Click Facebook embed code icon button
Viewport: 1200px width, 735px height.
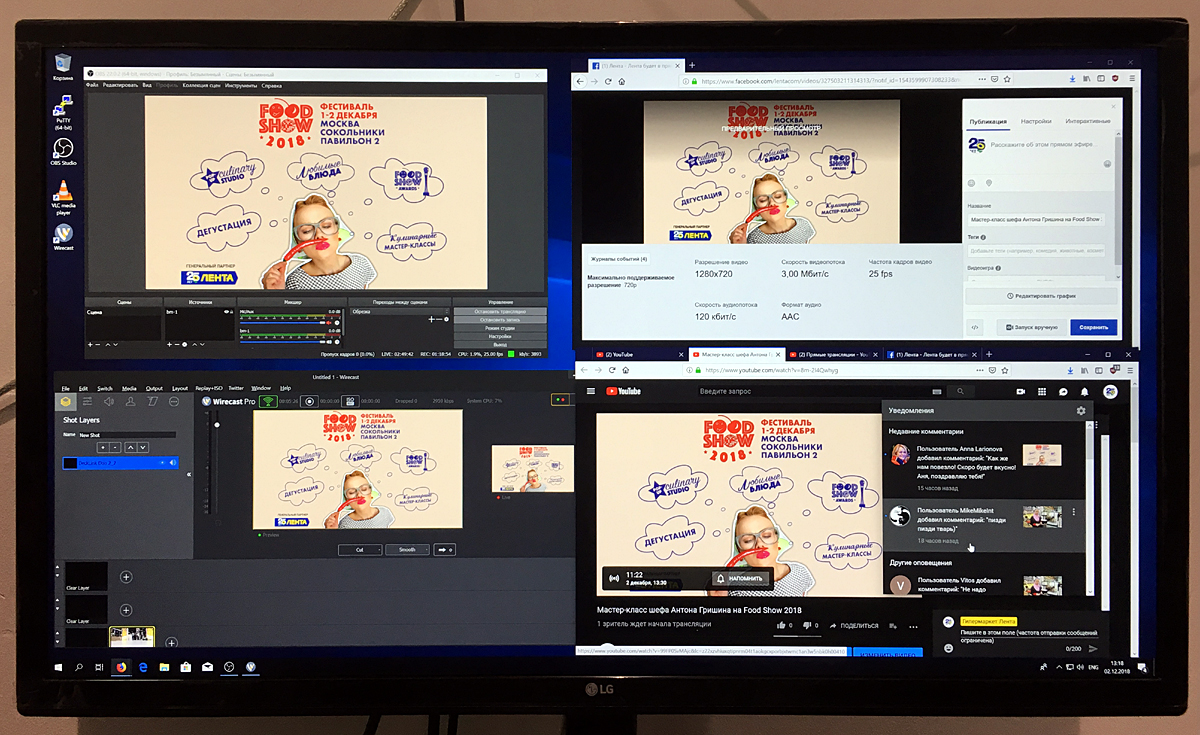coord(975,327)
